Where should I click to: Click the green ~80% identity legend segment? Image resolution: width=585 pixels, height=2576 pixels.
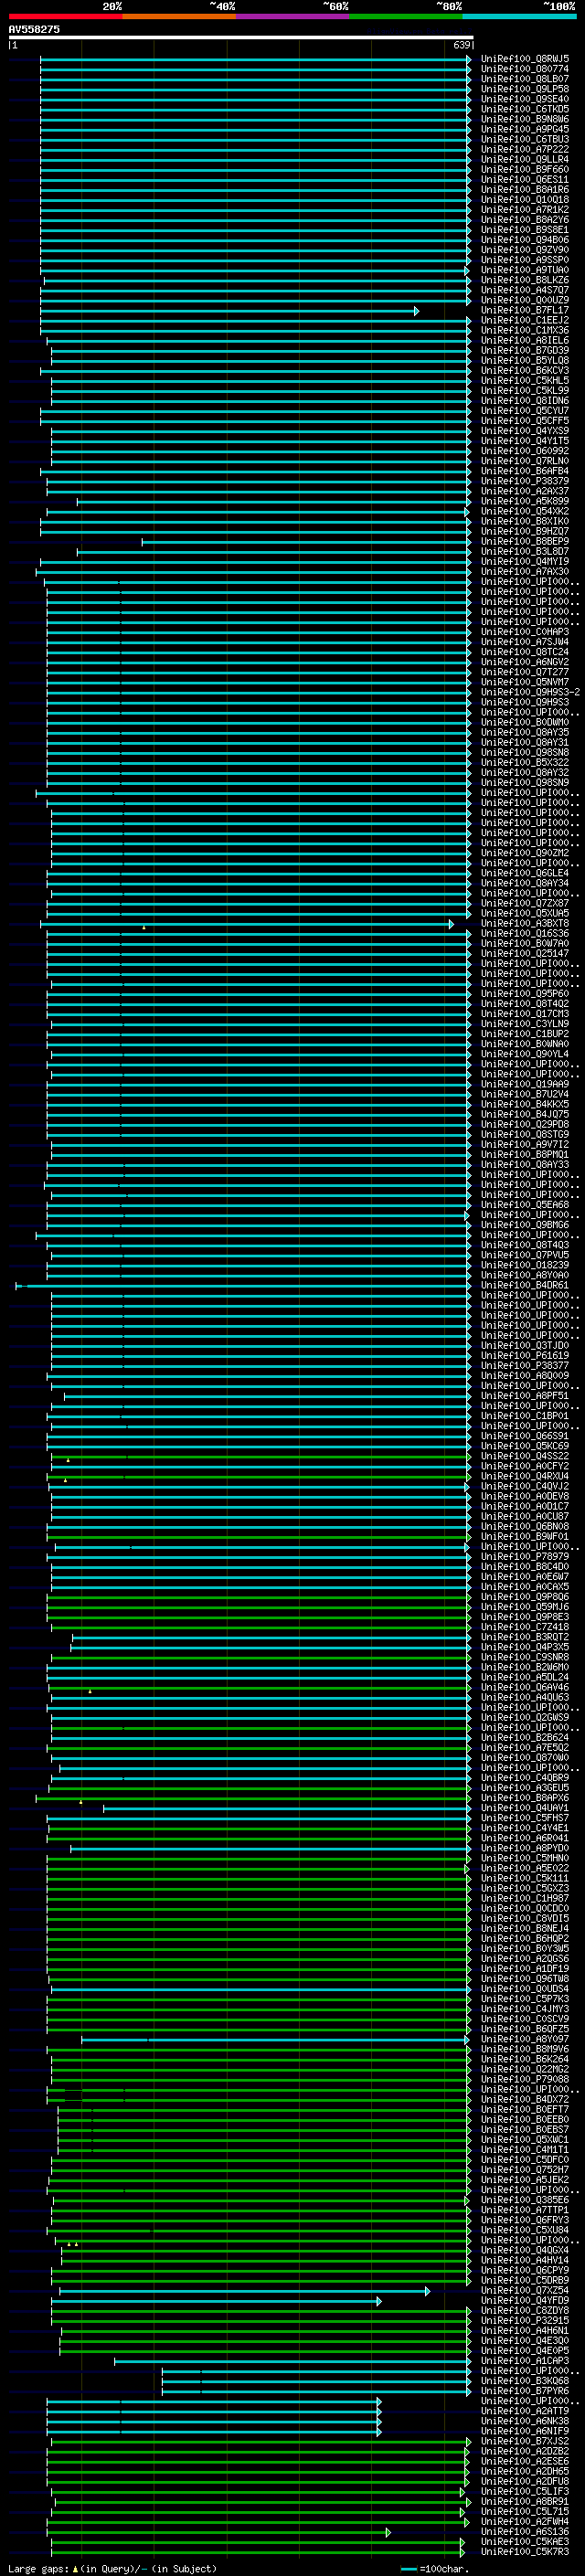point(406,16)
